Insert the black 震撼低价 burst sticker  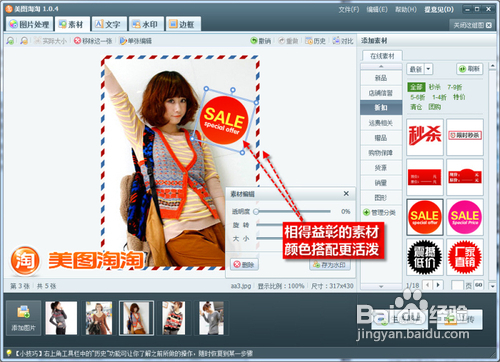[425, 257]
